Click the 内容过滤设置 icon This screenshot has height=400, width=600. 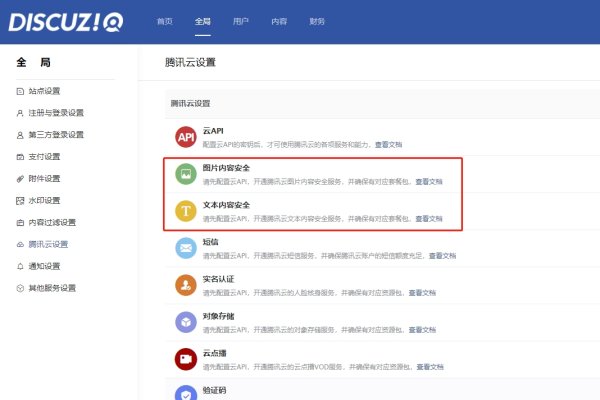20,222
